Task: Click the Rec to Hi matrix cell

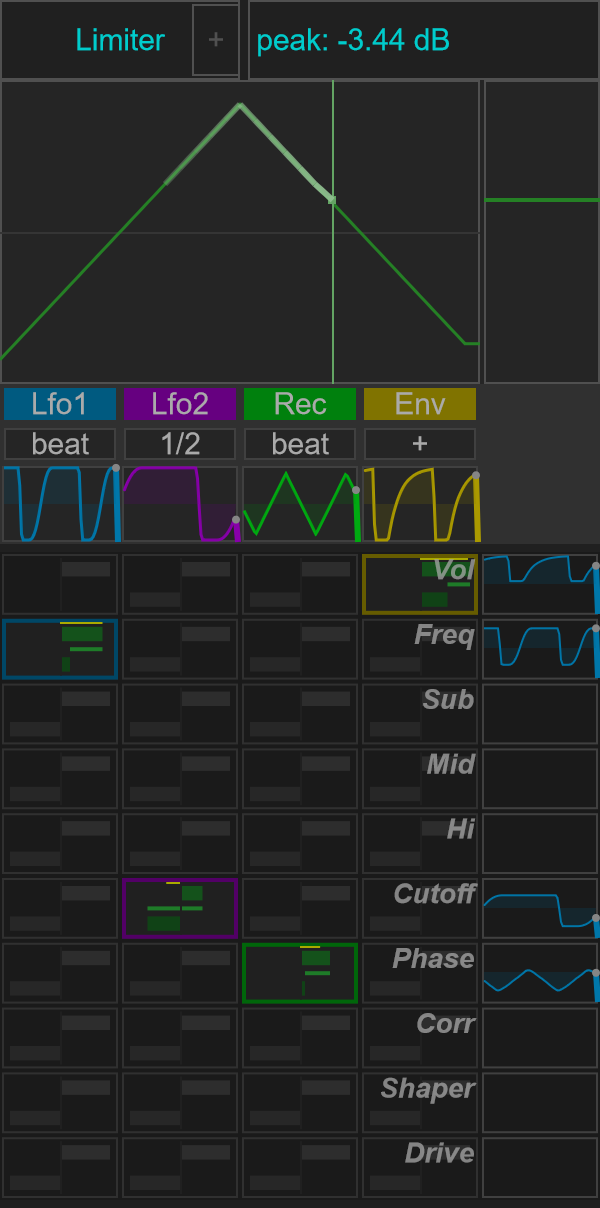Action: click(x=300, y=844)
